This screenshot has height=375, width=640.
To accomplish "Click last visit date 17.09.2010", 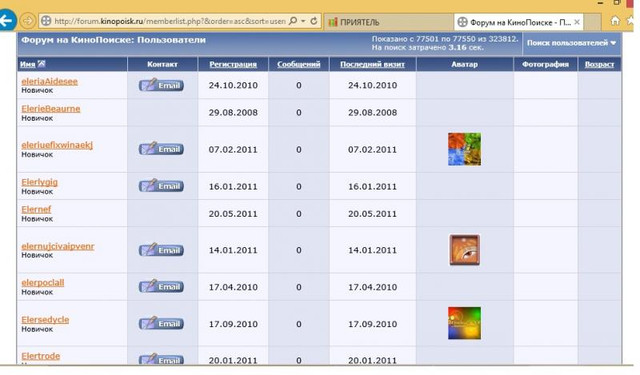I will click(372, 324).
